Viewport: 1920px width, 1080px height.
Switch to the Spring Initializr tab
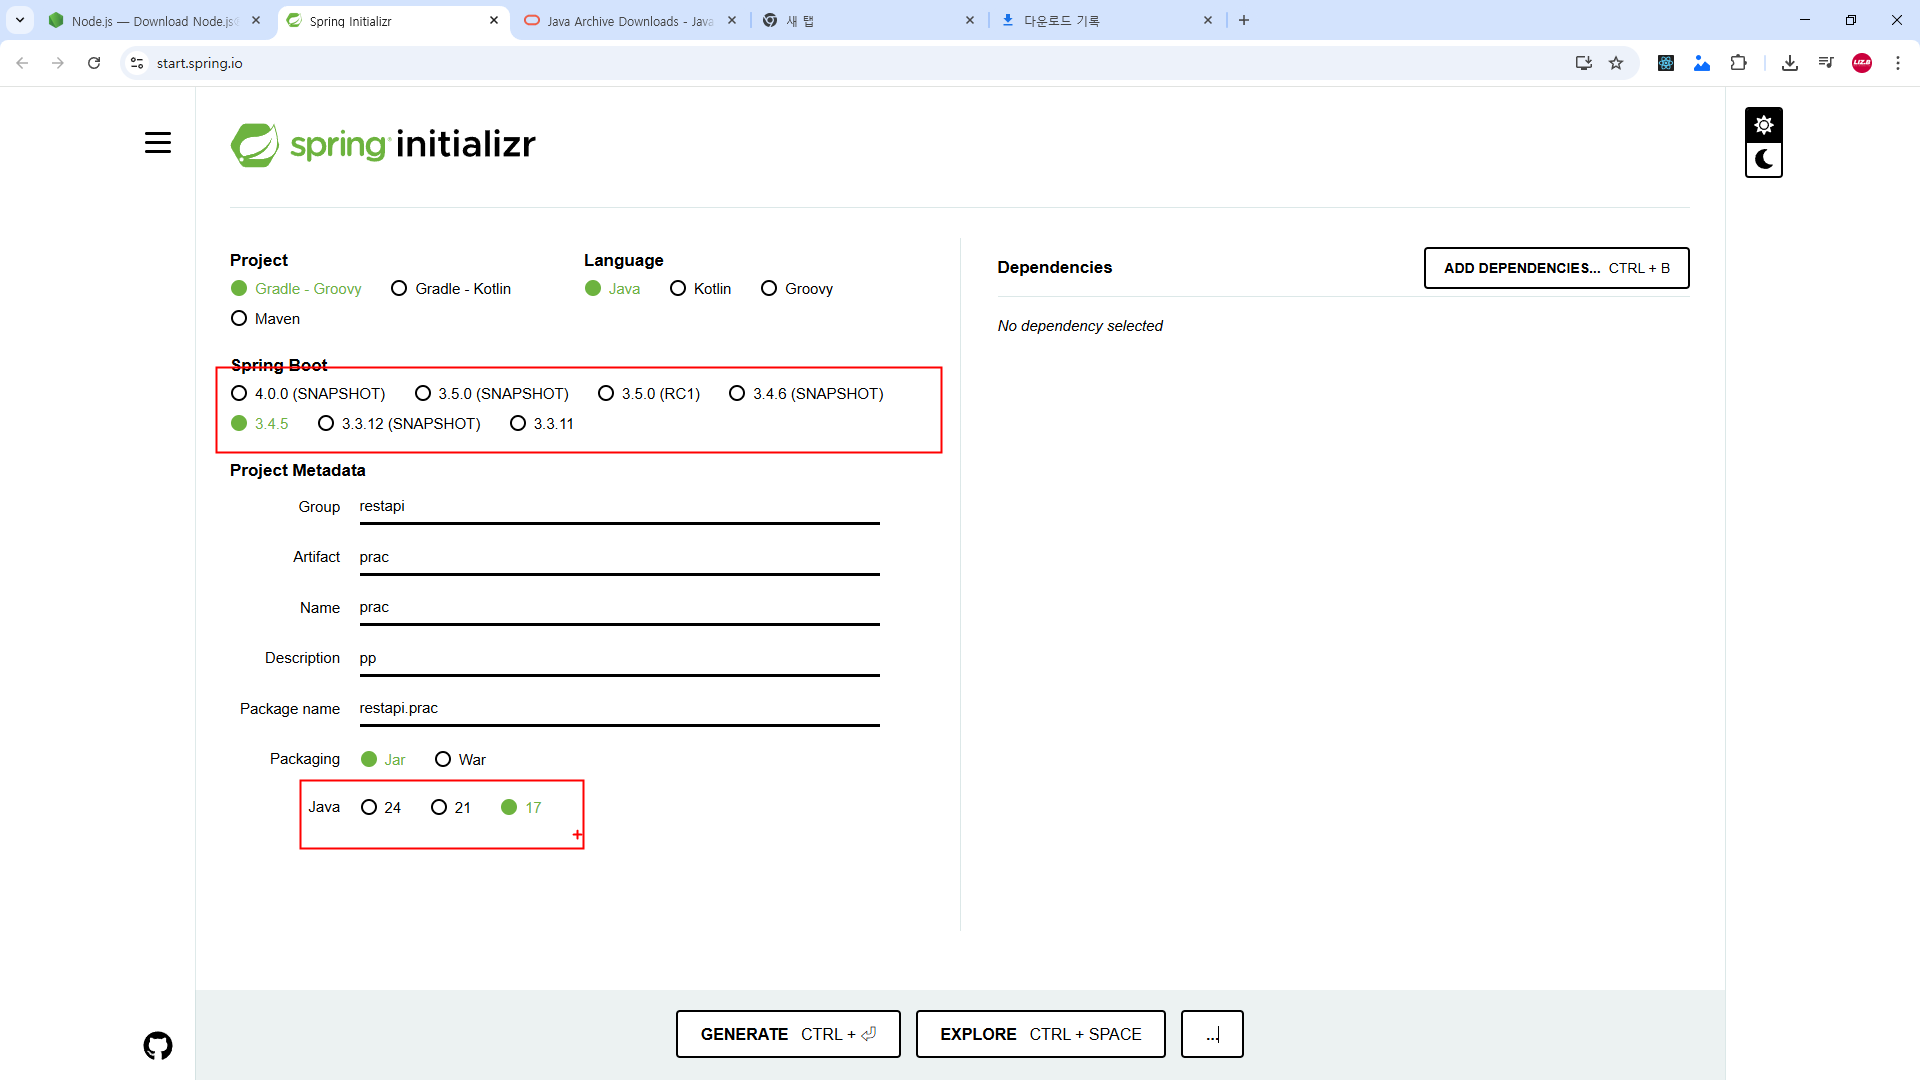tap(393, 20)
